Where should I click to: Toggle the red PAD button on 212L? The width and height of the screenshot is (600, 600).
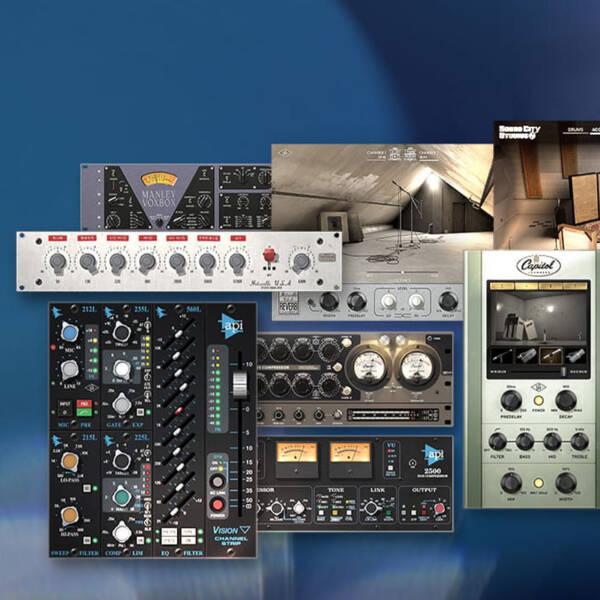[84, 404]
